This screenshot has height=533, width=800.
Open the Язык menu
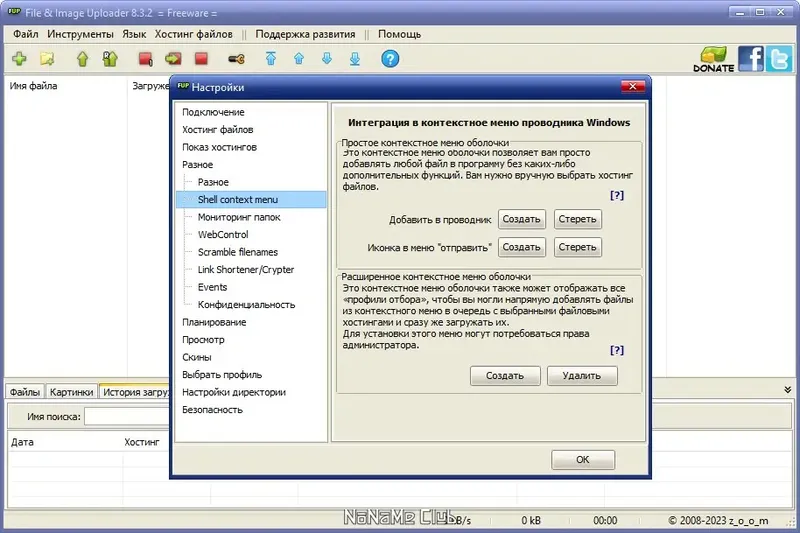134,34
